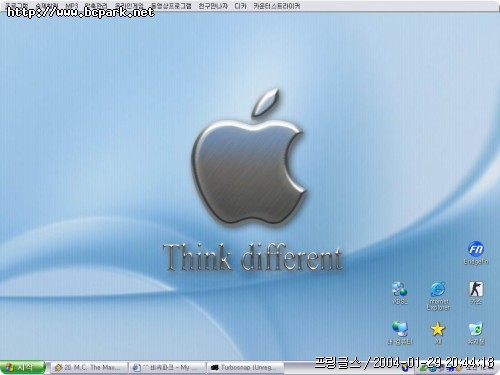Open the MP3 folder in the top toolbar
This screenshot has width=500, height=375.
pyautogui.click(x=71, y=6)
